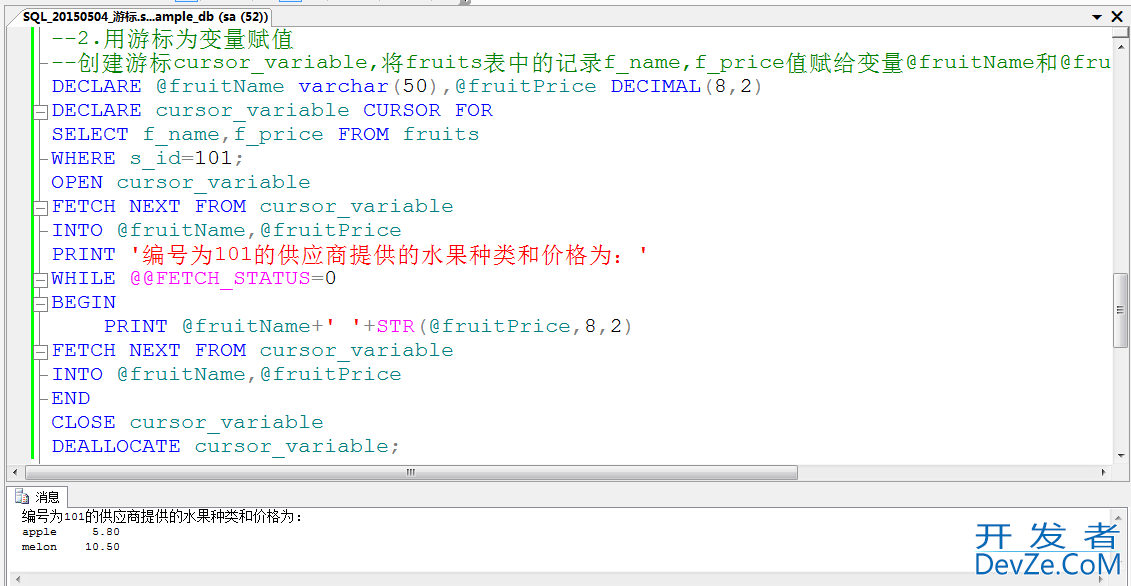Close the SQL_20150504 query document
The image size is (1131, 586).
[1117, 17]
